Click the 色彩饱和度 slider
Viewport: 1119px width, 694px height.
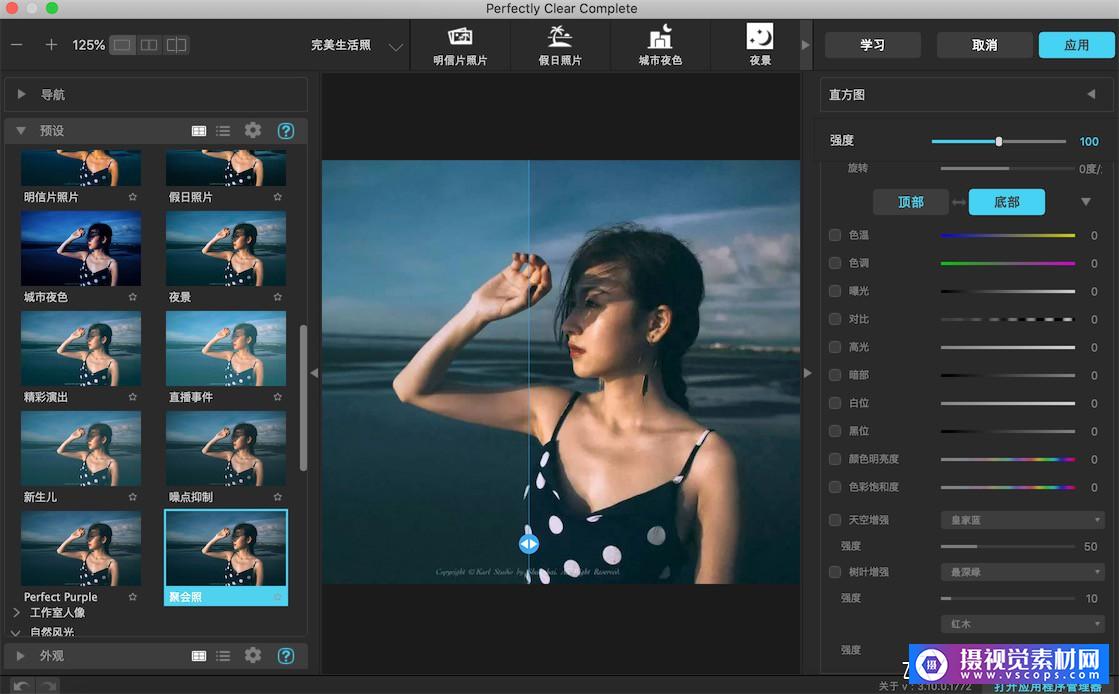coord(1008,487)
